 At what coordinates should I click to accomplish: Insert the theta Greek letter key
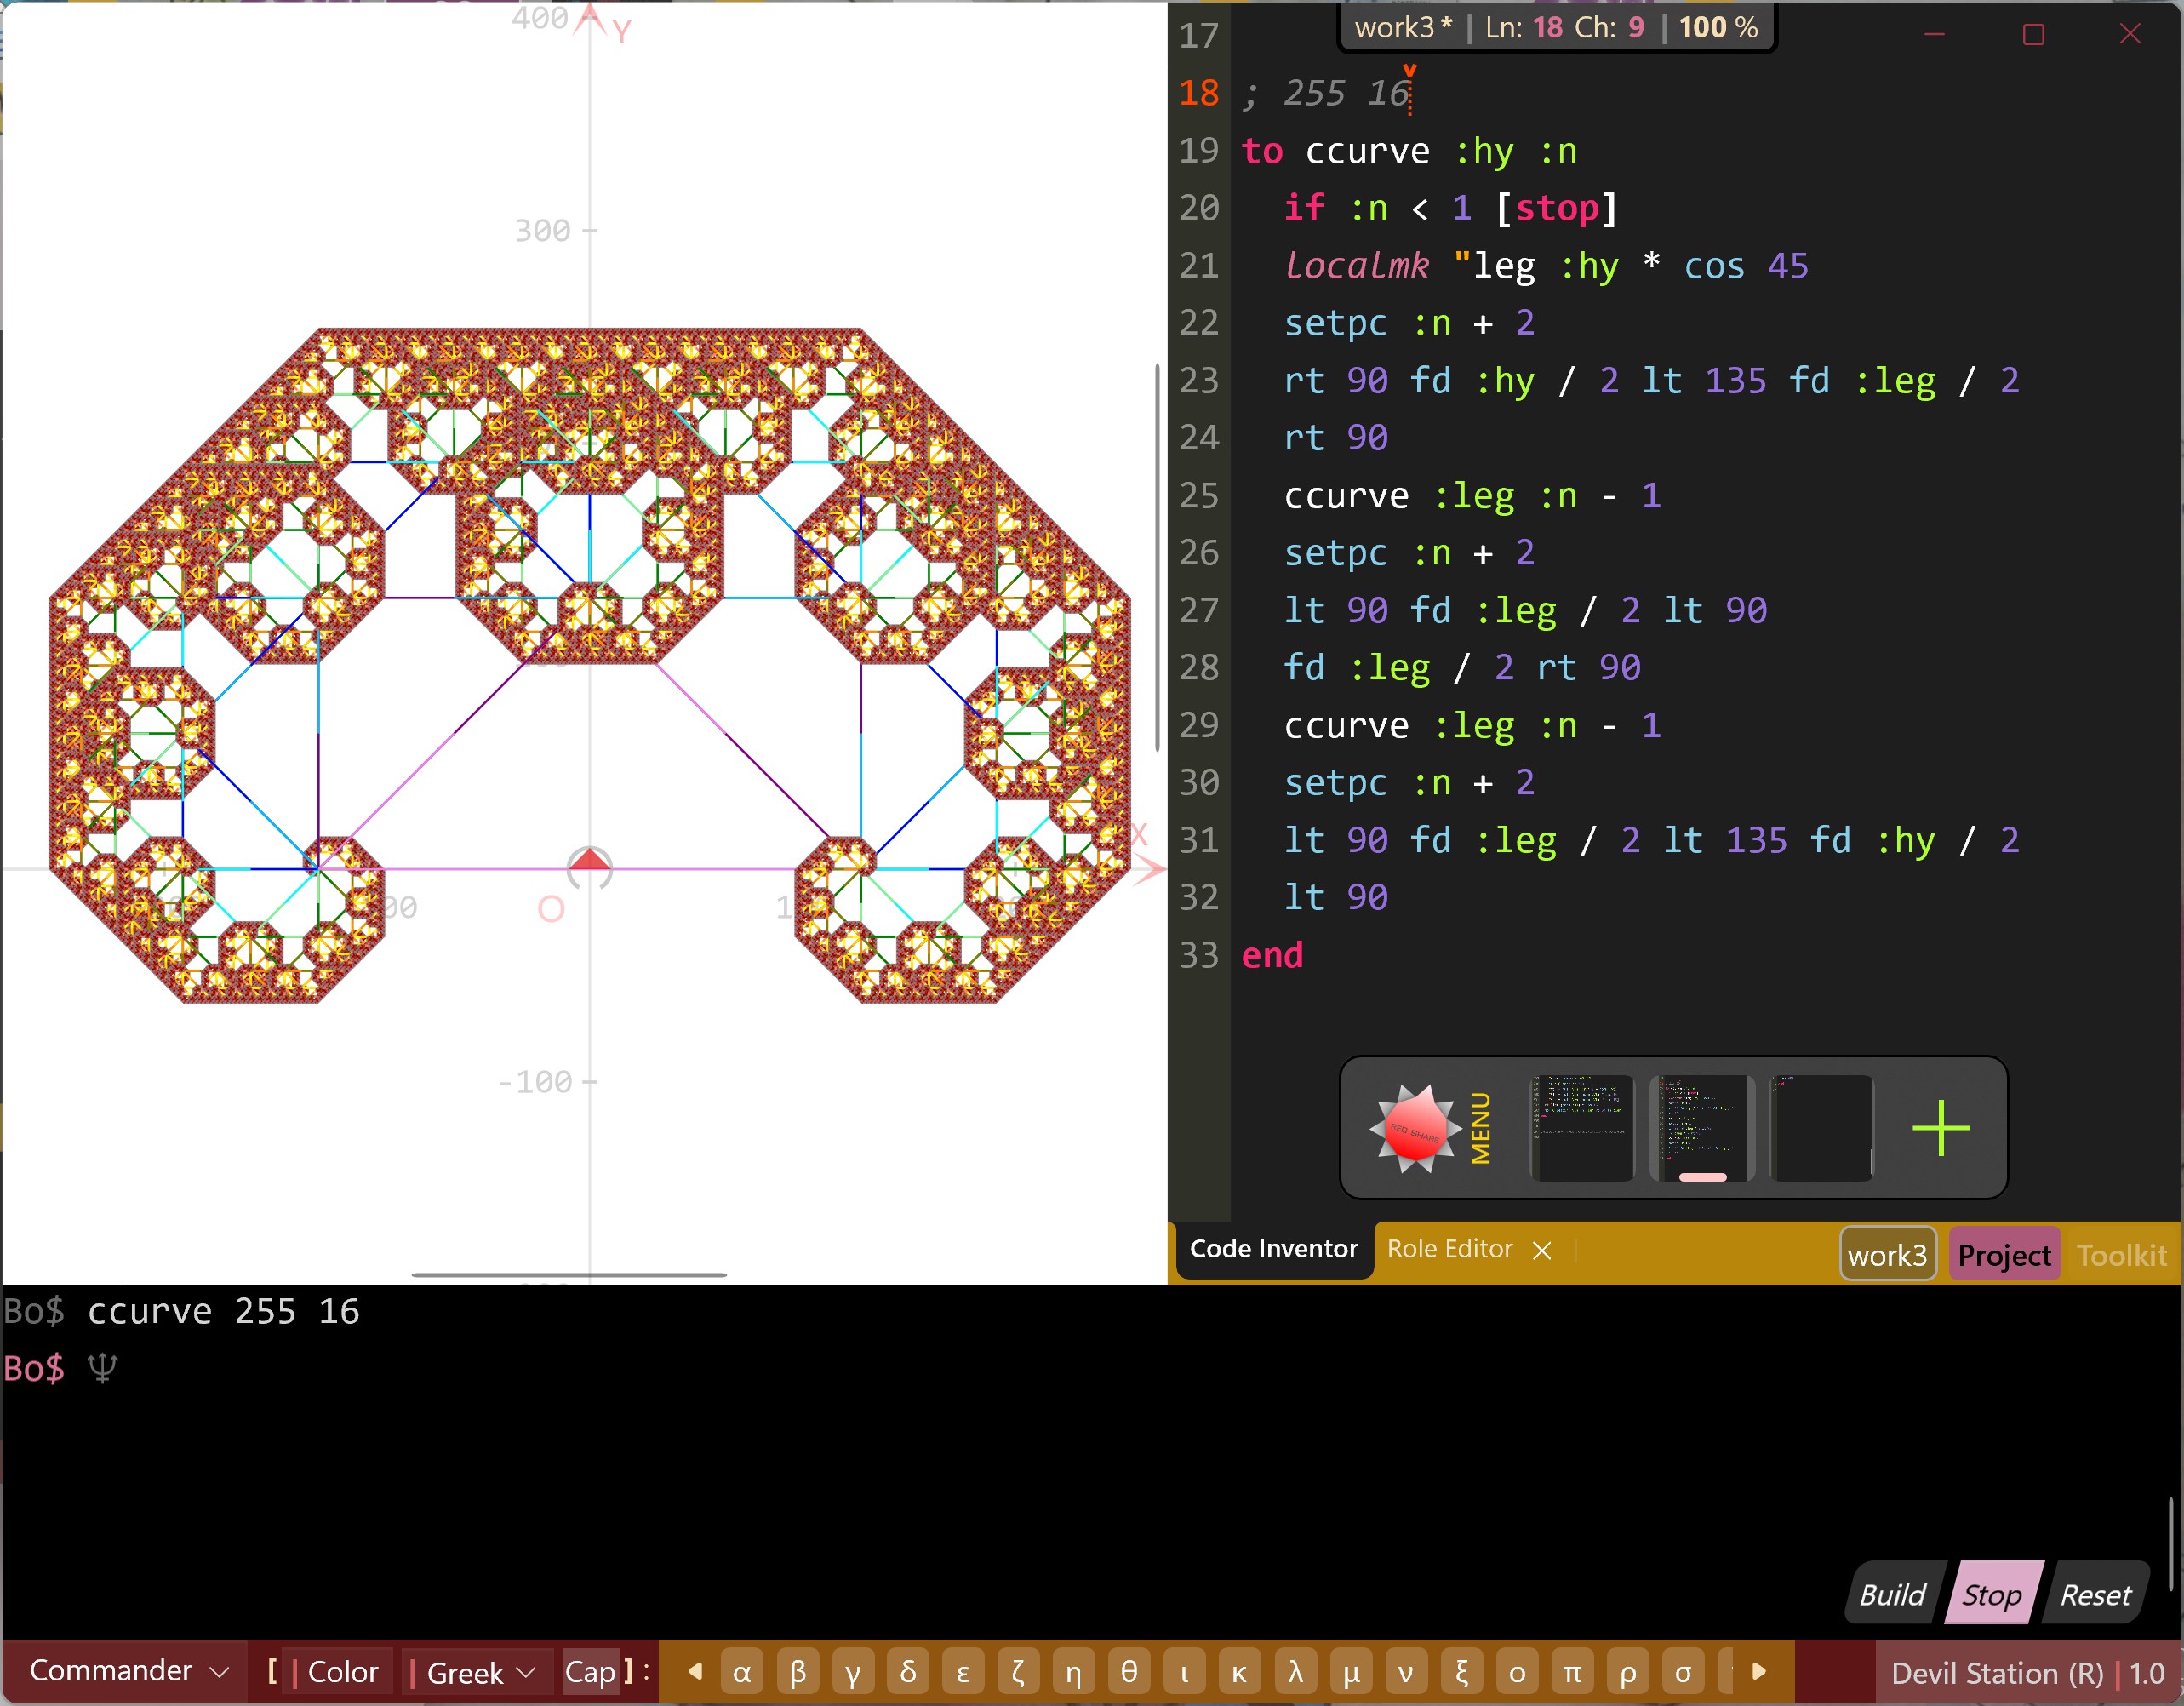pos(1128,1672)
